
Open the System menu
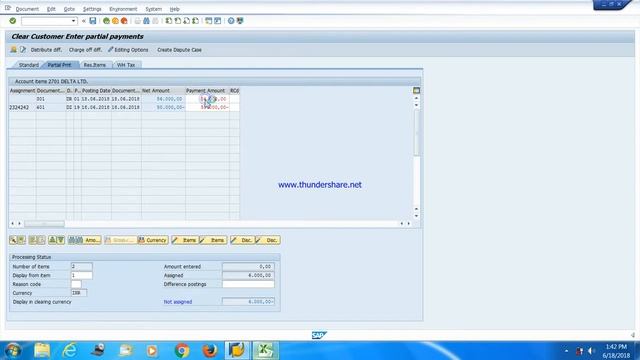153,9
